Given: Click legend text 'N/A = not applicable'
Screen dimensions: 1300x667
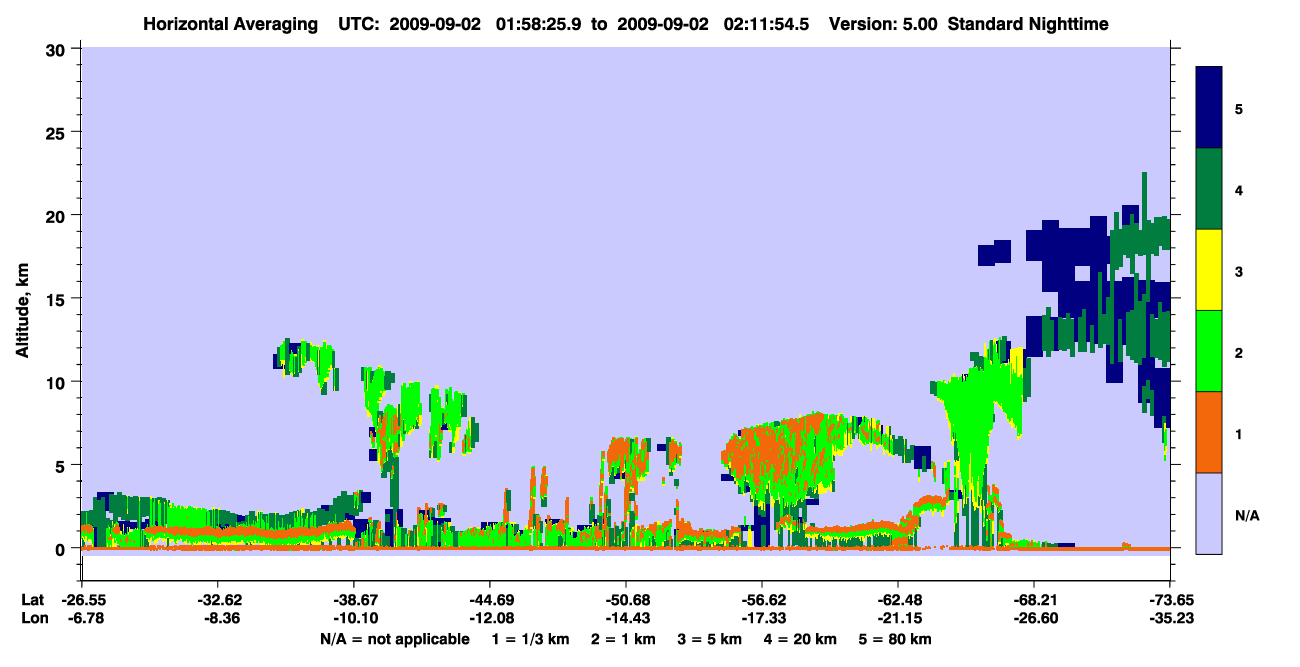Looking at the screenshot, I should click(394, 639).
